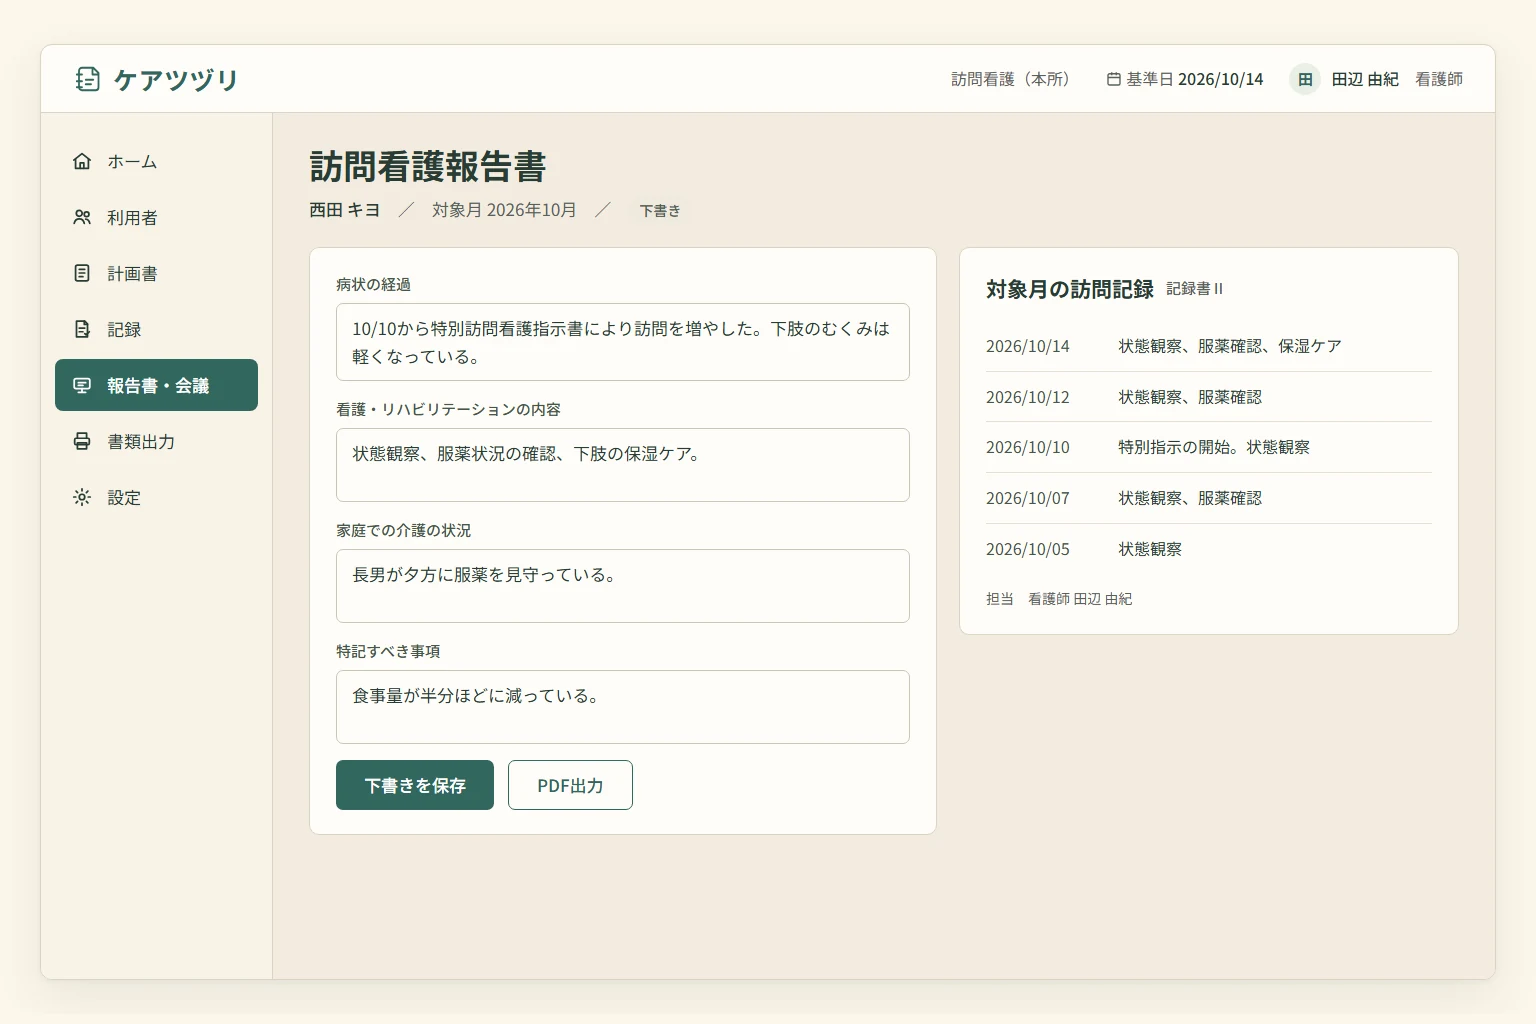1536x1024 pixels.
Task: Click the 記録書 II label
Action: point(1194,289)
